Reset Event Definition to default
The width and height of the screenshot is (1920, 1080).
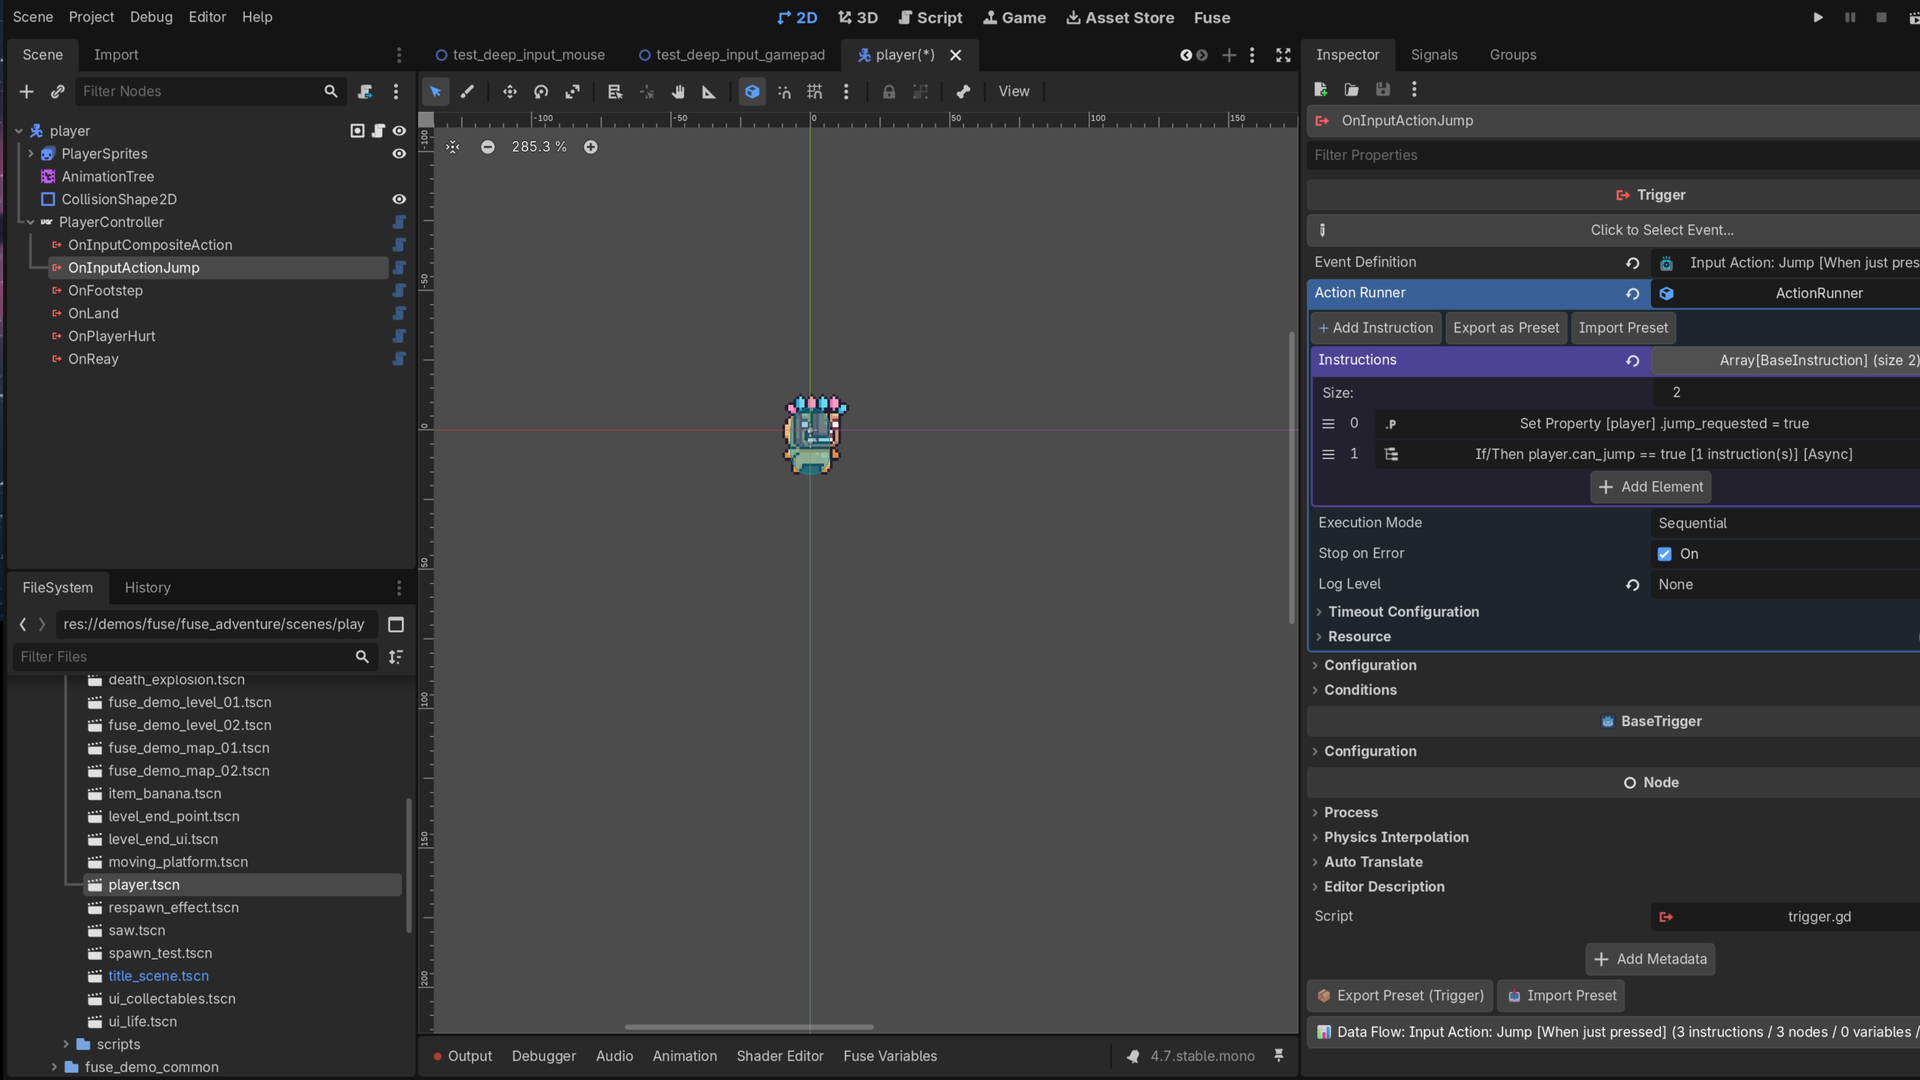[x=1632, y=263]
